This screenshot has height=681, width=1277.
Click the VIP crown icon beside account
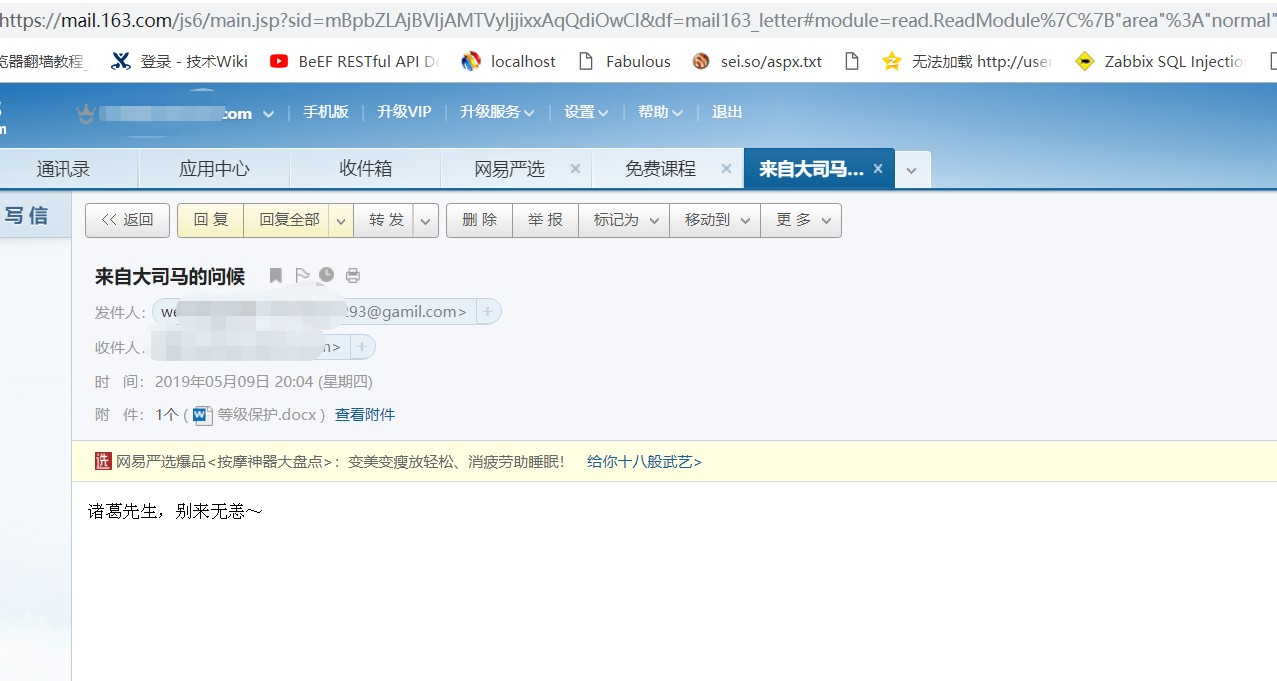(x=87, y=114)
